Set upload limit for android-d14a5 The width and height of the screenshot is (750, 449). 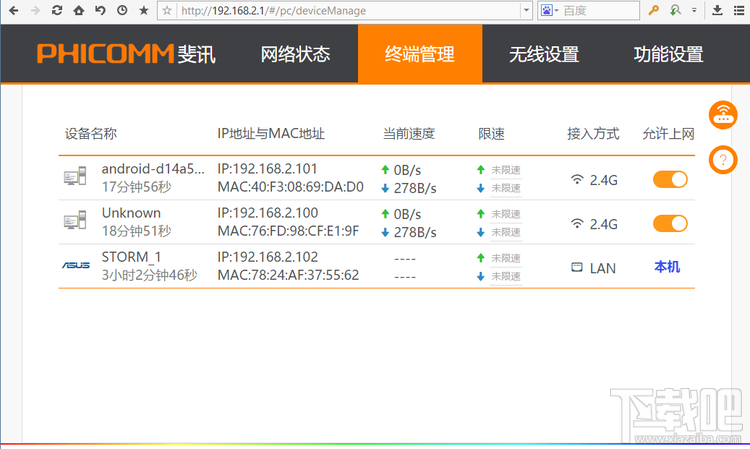tap(506, 170)
